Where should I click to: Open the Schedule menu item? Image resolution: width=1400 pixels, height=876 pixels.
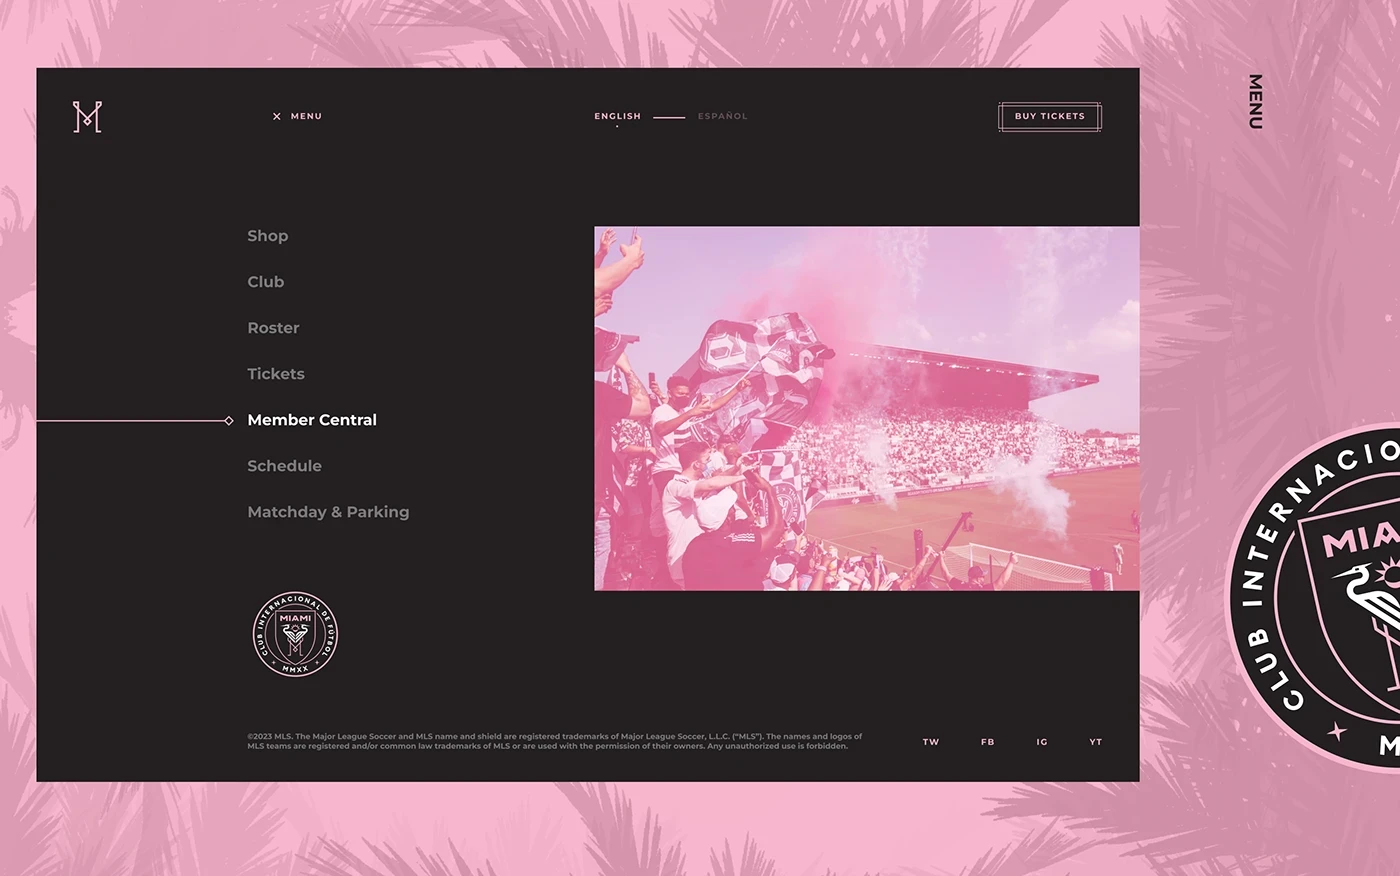coord(285,466)
